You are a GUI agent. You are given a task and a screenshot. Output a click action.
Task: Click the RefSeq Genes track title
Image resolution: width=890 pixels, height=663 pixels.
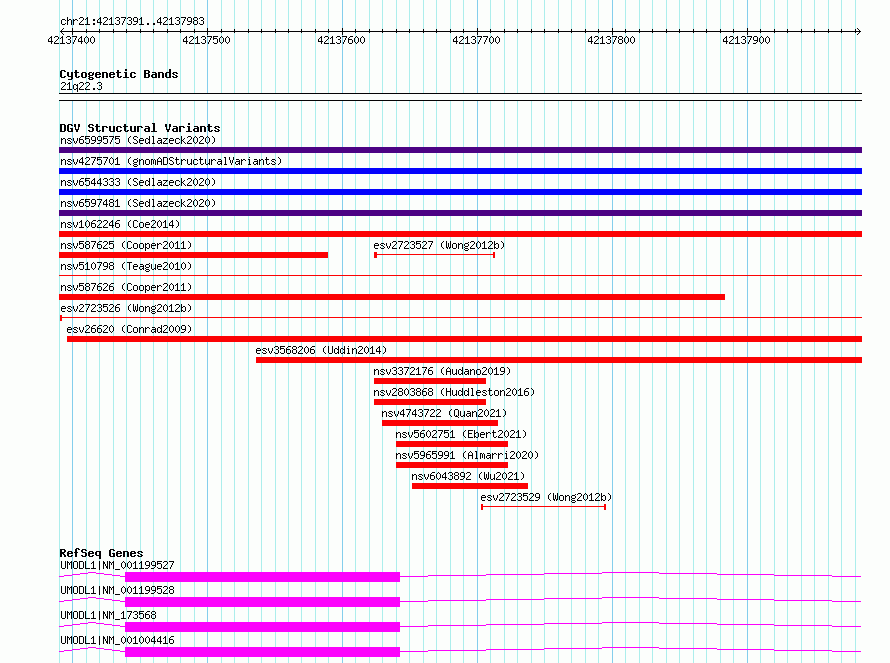pos(101,553)
